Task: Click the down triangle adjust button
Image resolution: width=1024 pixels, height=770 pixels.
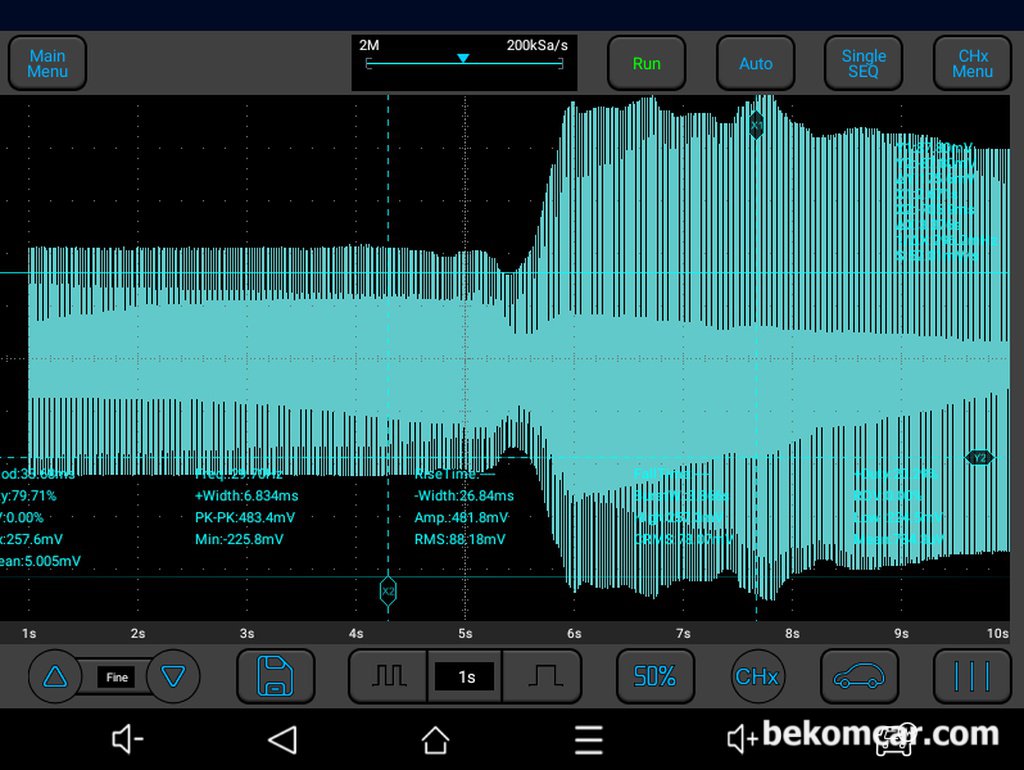Action: coord(173,676)
